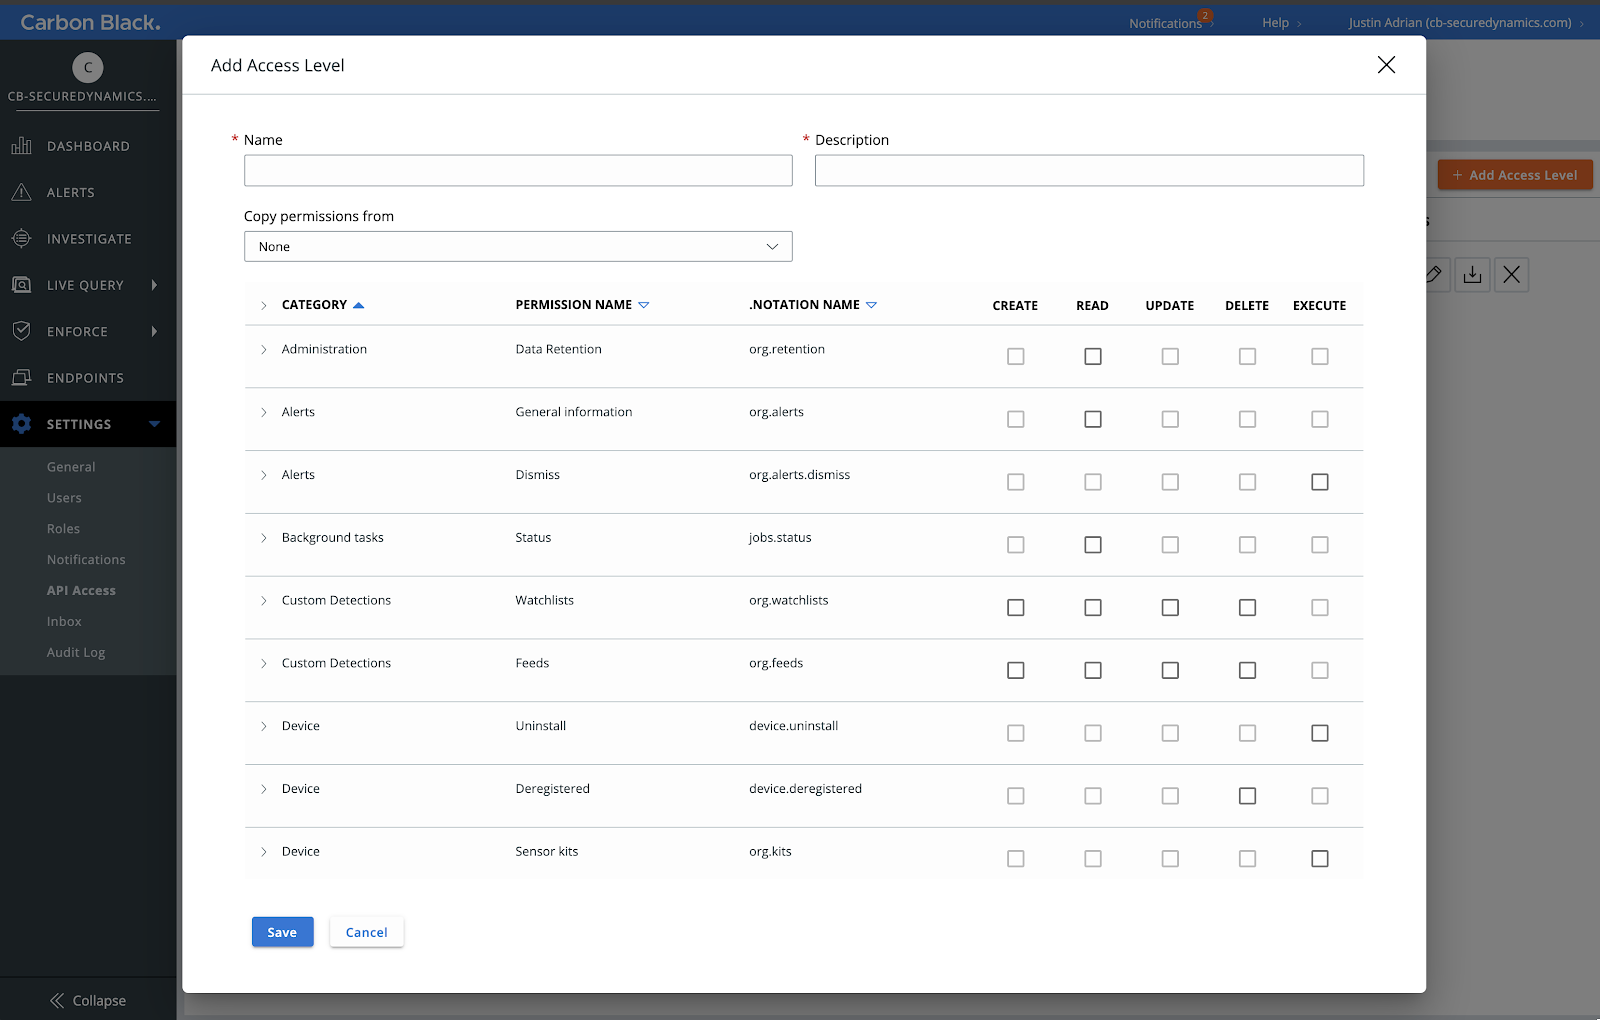Click .Notation Name sort arrow
Viewport: 1600px width, 1020px height.
point(871,305)
